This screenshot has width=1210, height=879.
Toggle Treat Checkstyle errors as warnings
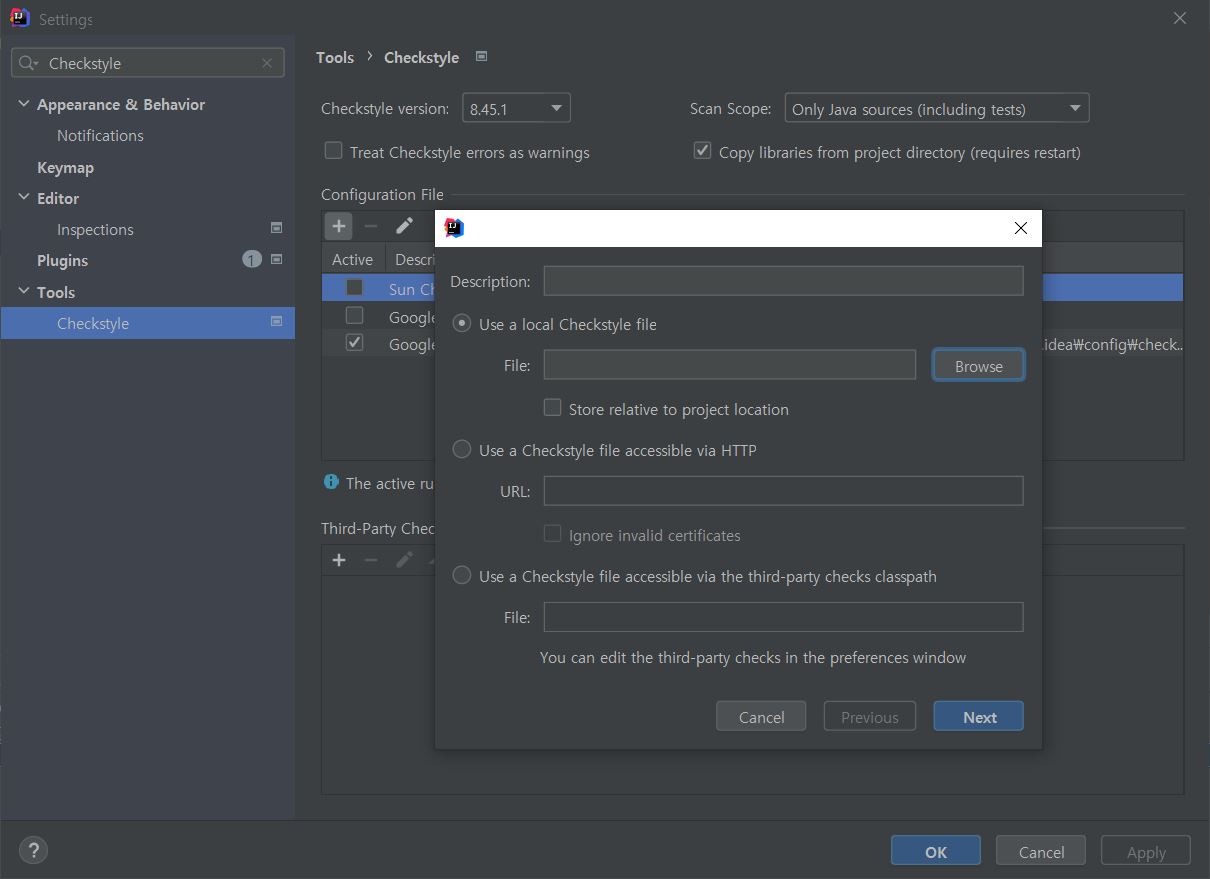(334, 151)
